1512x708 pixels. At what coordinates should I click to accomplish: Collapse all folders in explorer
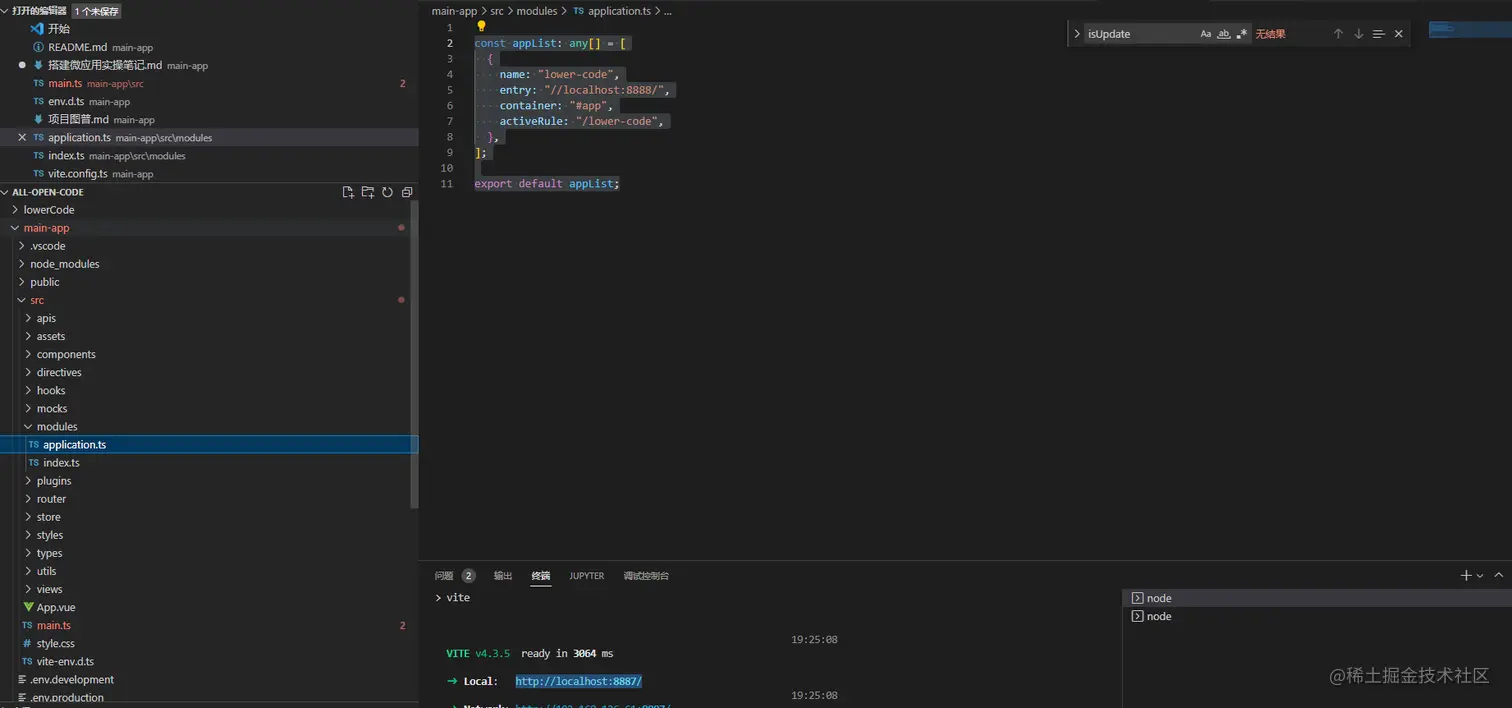point(406,192)
